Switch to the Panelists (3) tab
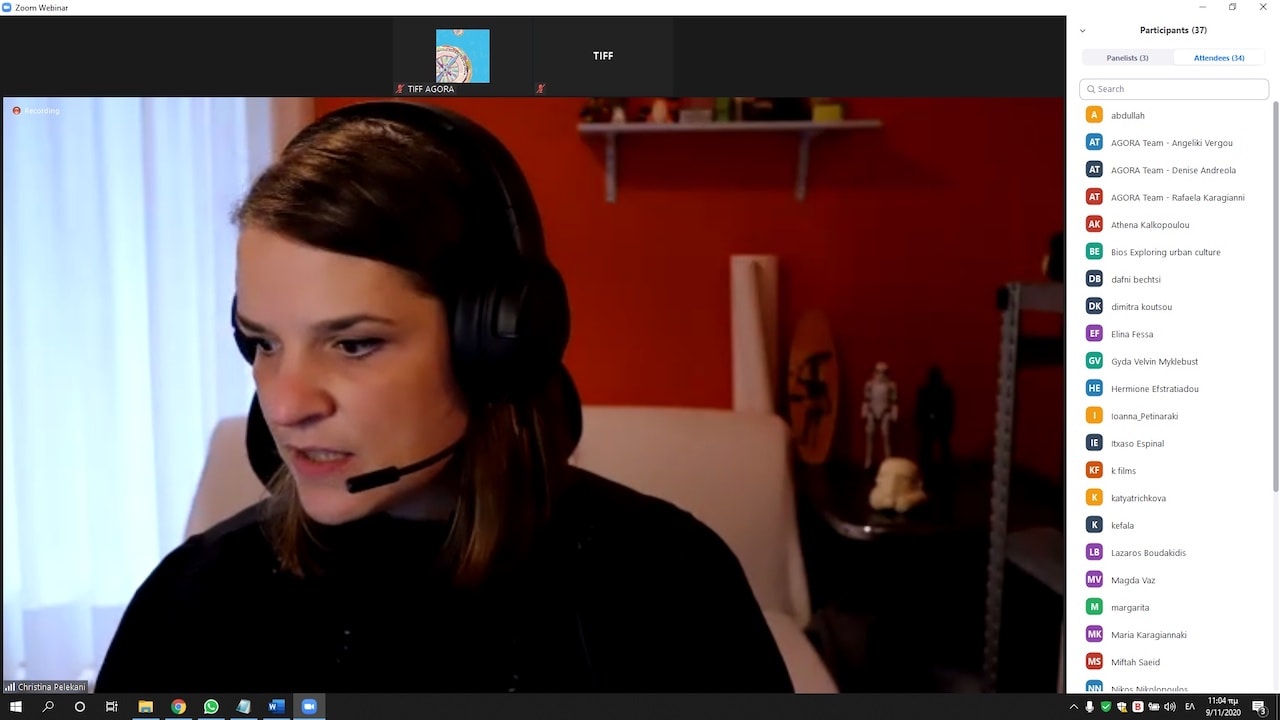 tap(1127, 58)
